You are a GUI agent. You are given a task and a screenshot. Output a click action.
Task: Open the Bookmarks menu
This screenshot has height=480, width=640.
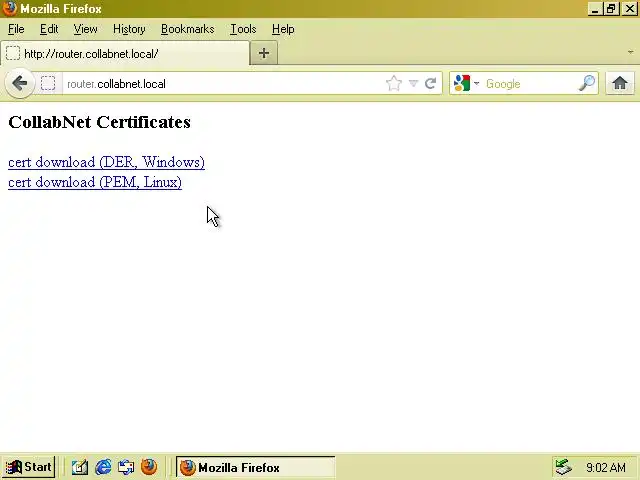point(187,29)
